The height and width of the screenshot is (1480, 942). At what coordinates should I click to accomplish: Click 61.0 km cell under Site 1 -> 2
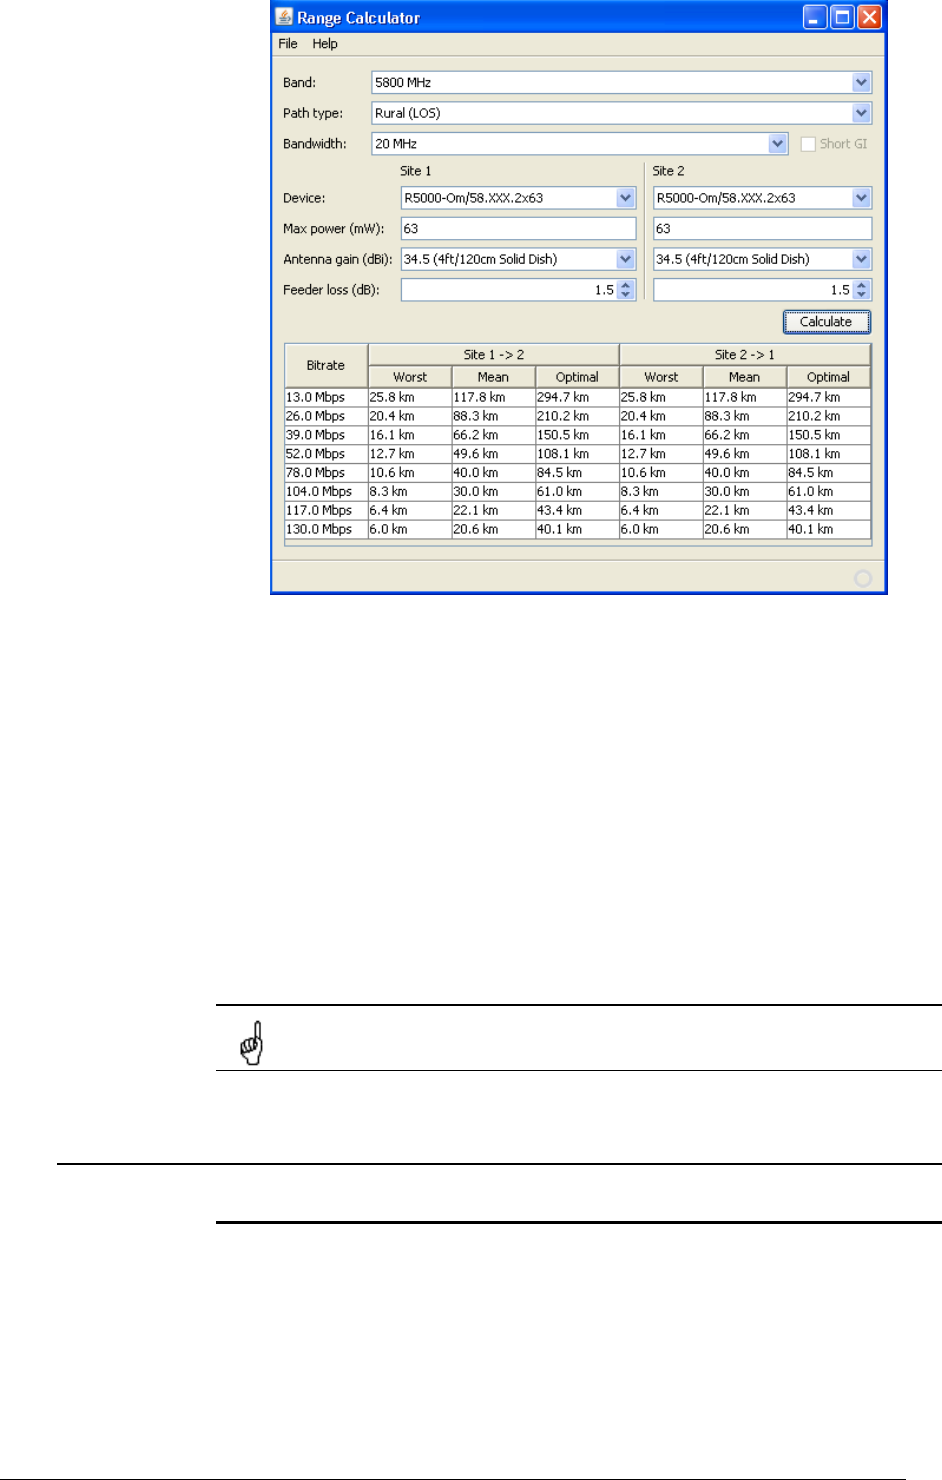coord(577,492)
